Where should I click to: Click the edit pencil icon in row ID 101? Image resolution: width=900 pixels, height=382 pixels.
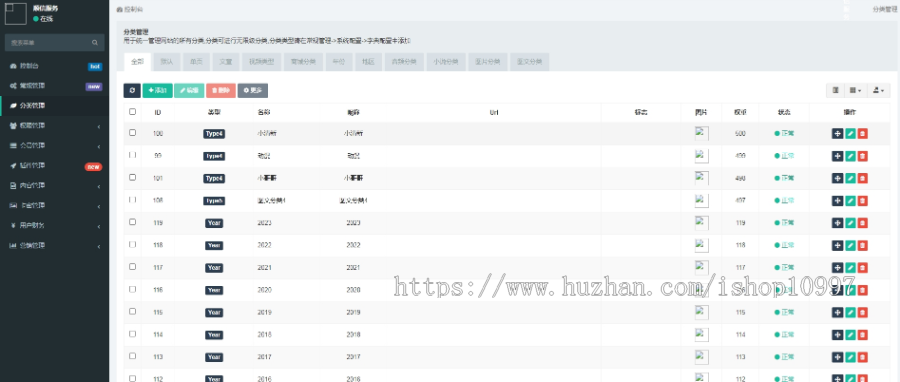pos(850,178)
